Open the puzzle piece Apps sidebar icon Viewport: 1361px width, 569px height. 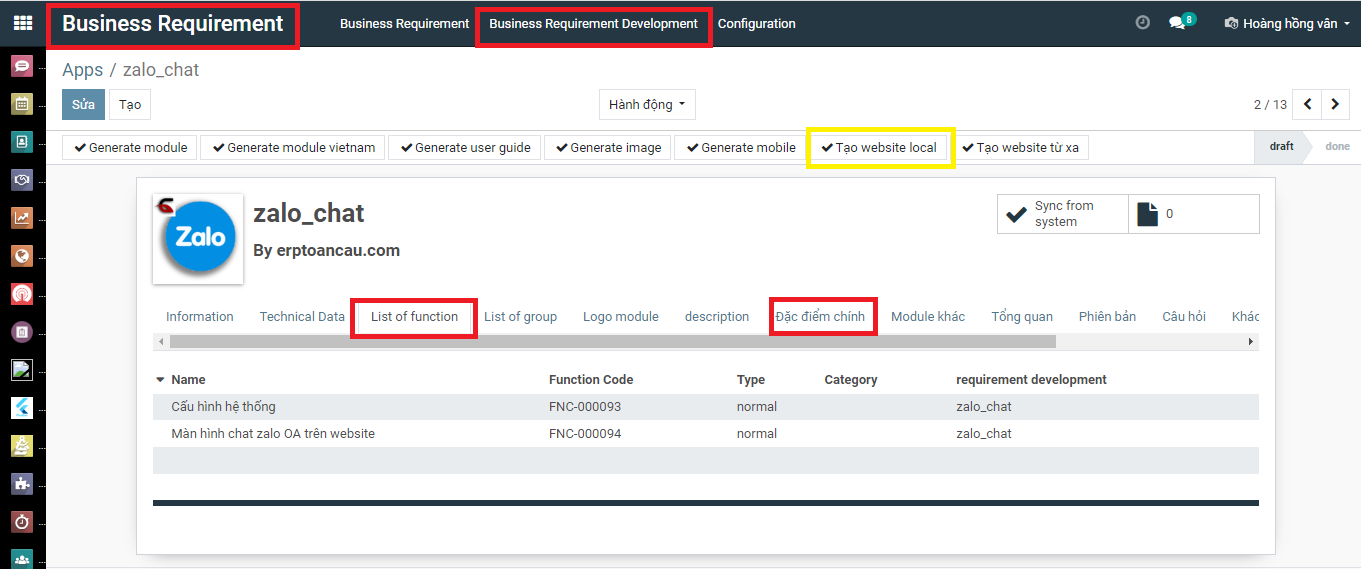click(x=22, y=484)
